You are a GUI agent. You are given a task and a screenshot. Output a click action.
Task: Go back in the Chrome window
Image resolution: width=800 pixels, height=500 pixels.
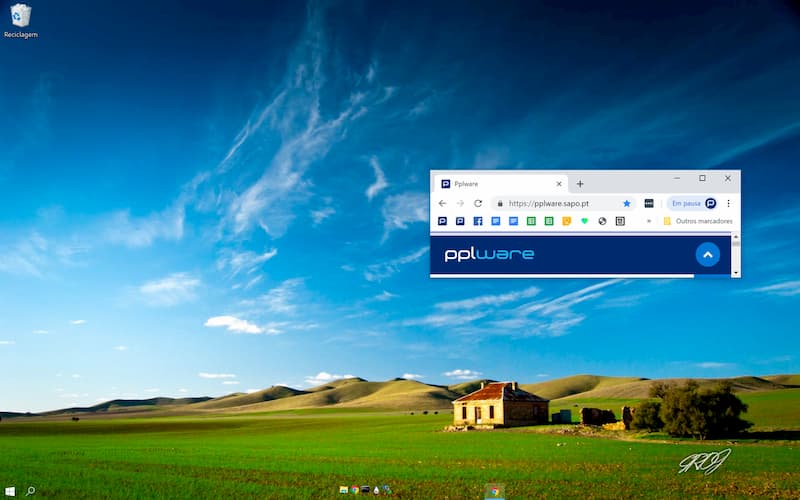(442, 203)
